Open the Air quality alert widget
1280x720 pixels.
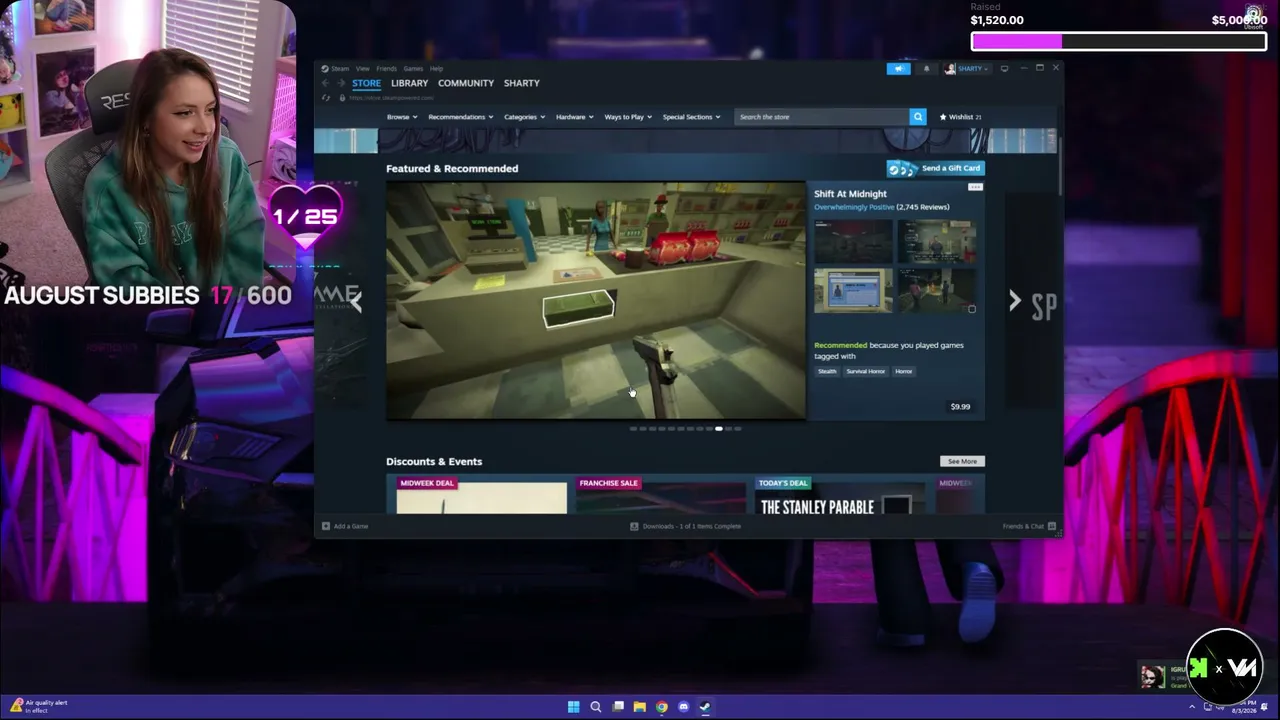click(x=38, y=706)
